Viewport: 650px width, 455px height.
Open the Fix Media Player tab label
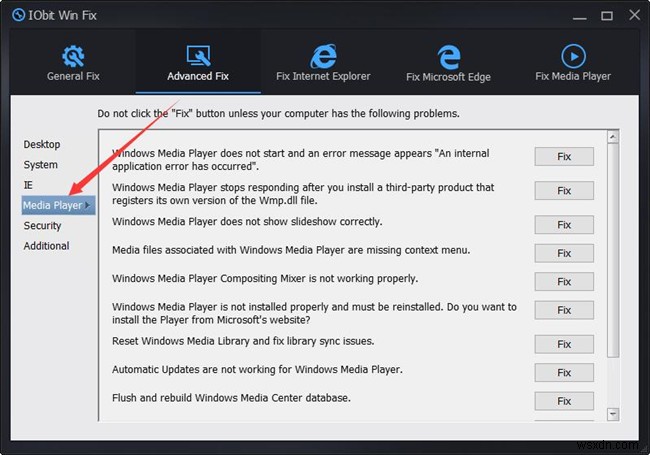tap(573, 76)
